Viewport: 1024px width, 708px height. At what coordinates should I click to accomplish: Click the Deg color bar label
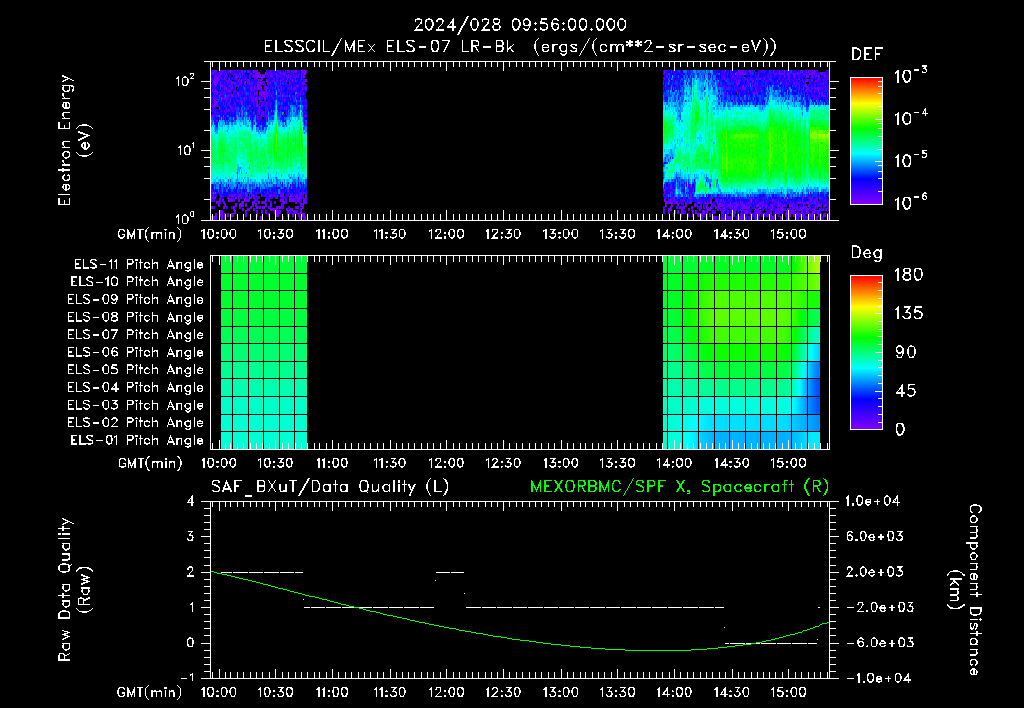[867, 253]
